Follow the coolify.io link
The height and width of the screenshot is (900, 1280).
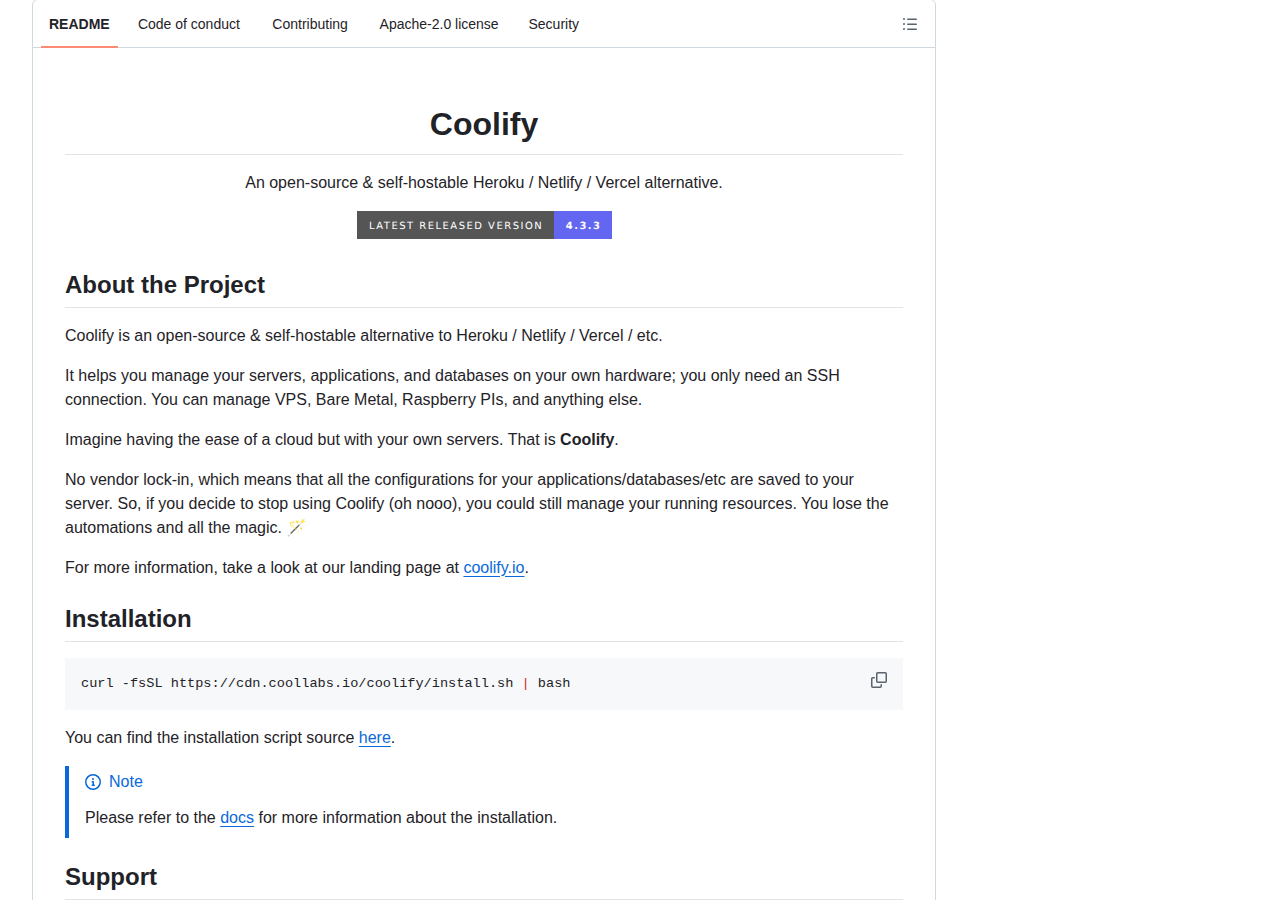click(494, 567)
